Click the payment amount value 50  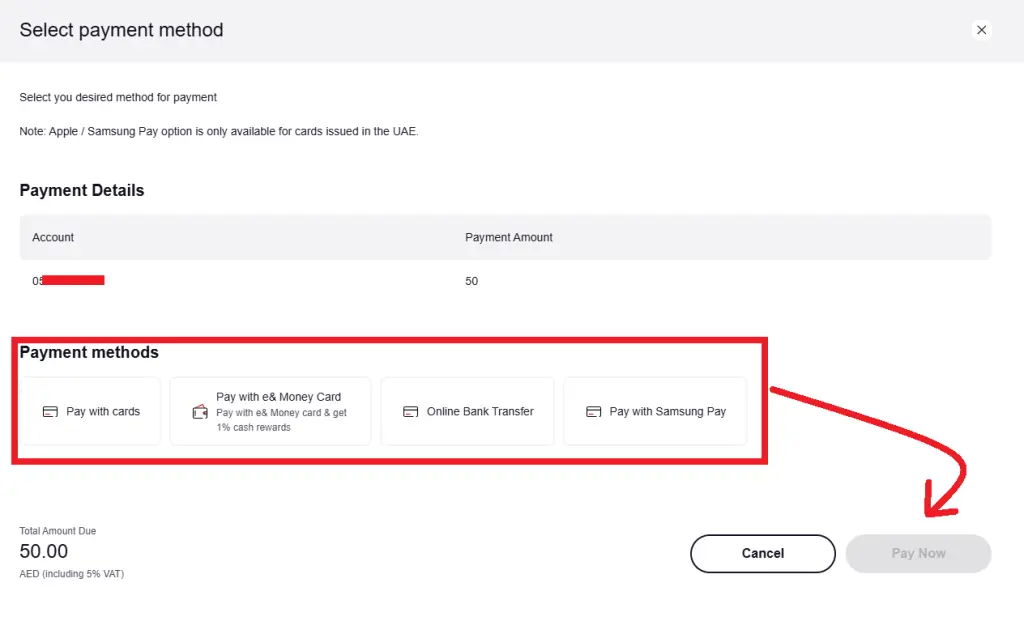[471, 281]
